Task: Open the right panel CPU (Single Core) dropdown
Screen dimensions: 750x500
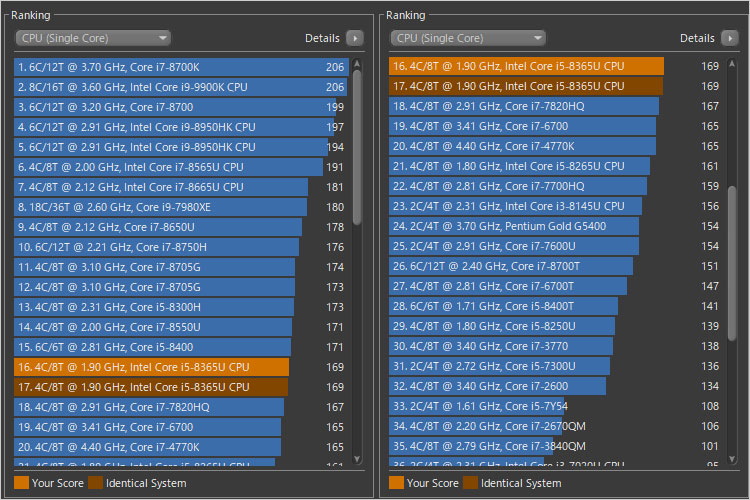Action: click(468, 38)
